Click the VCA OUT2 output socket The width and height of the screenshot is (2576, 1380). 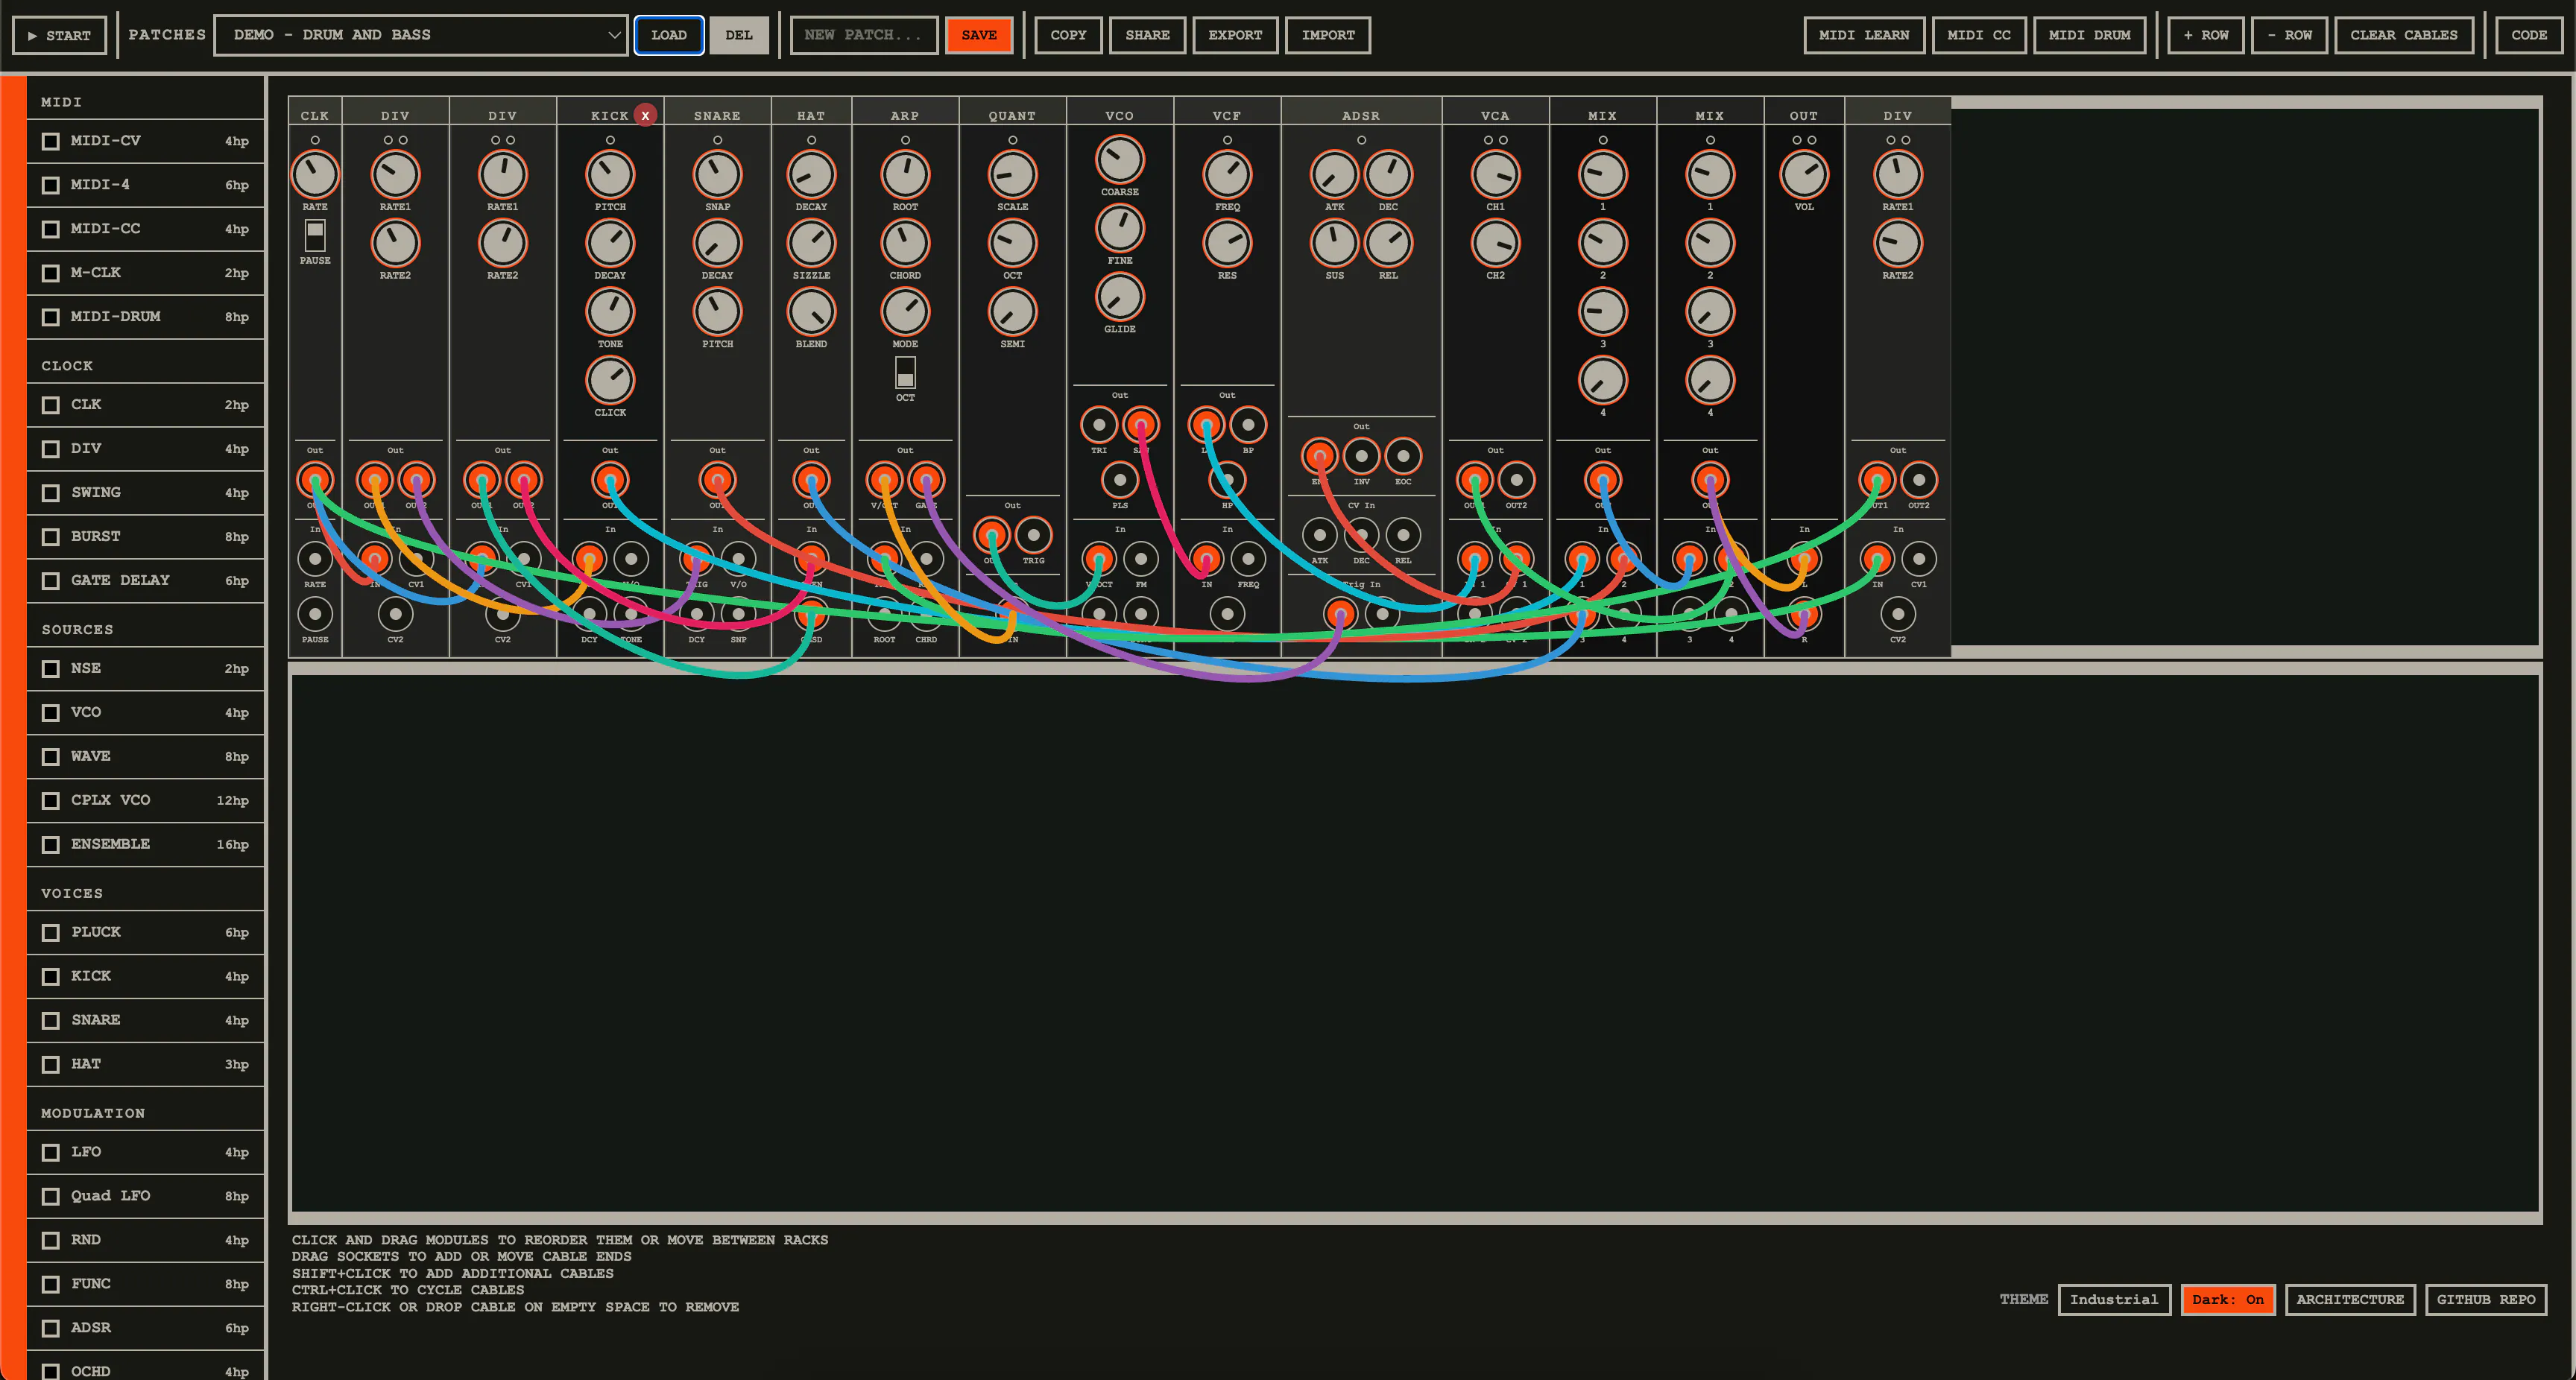tap(1516, 480)
